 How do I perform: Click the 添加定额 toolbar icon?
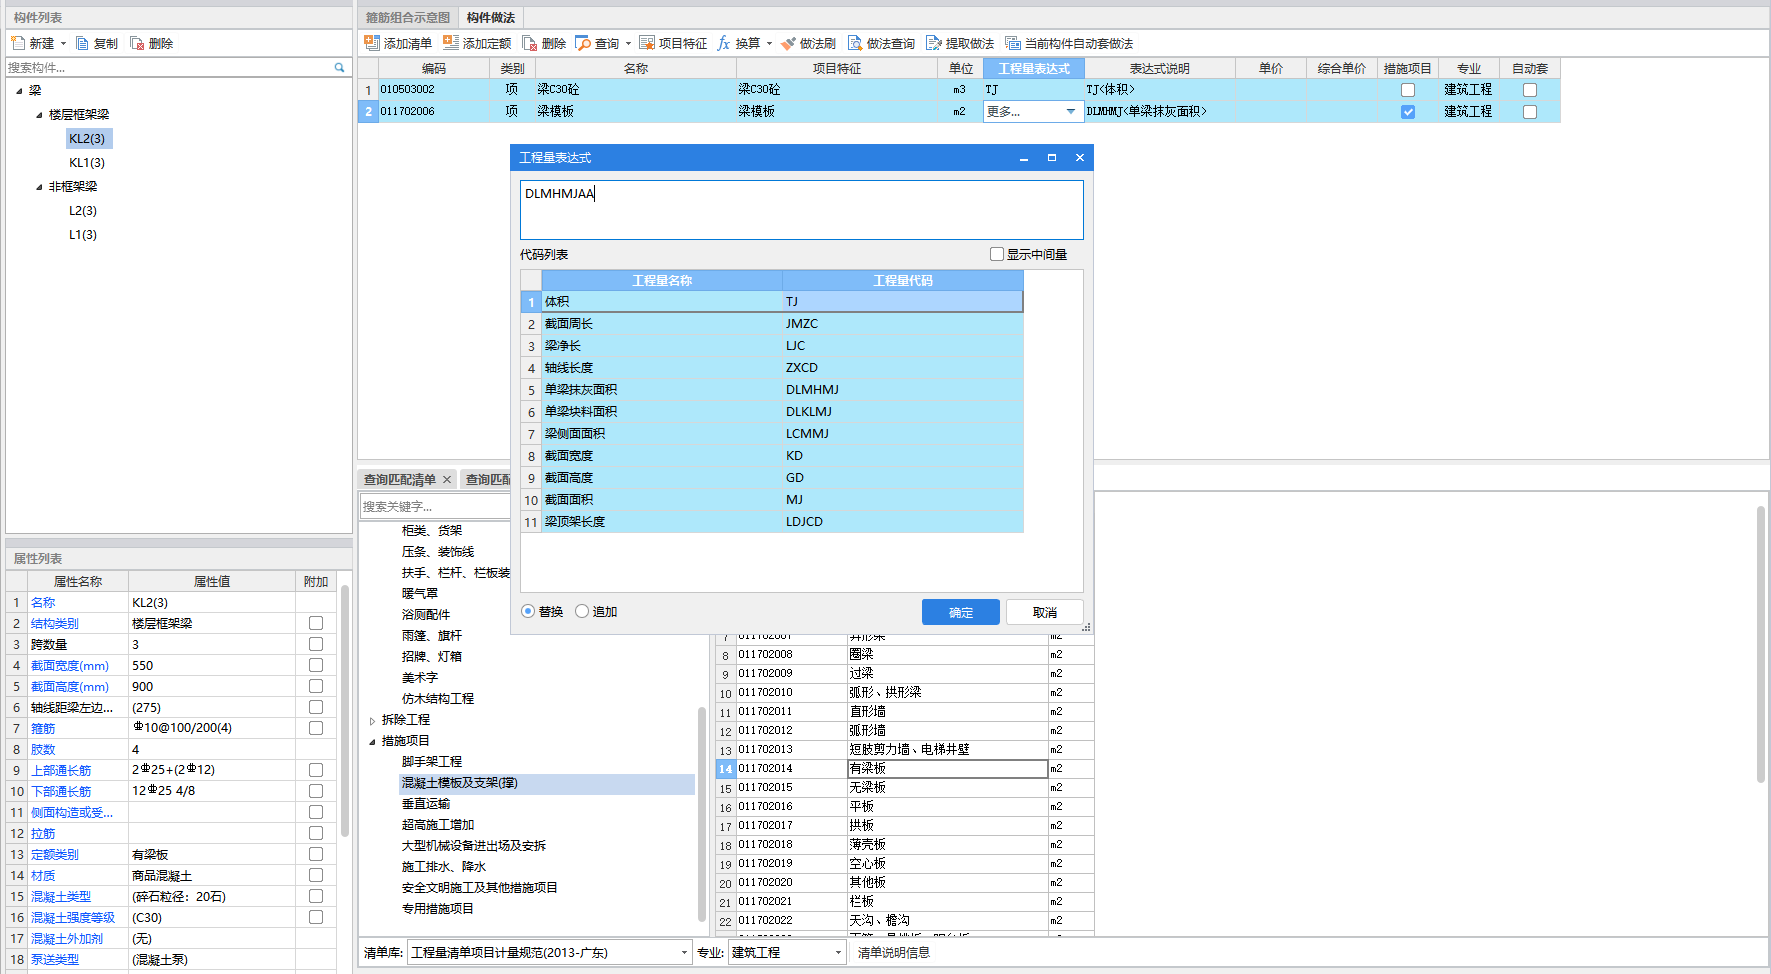tap(451, 43)
